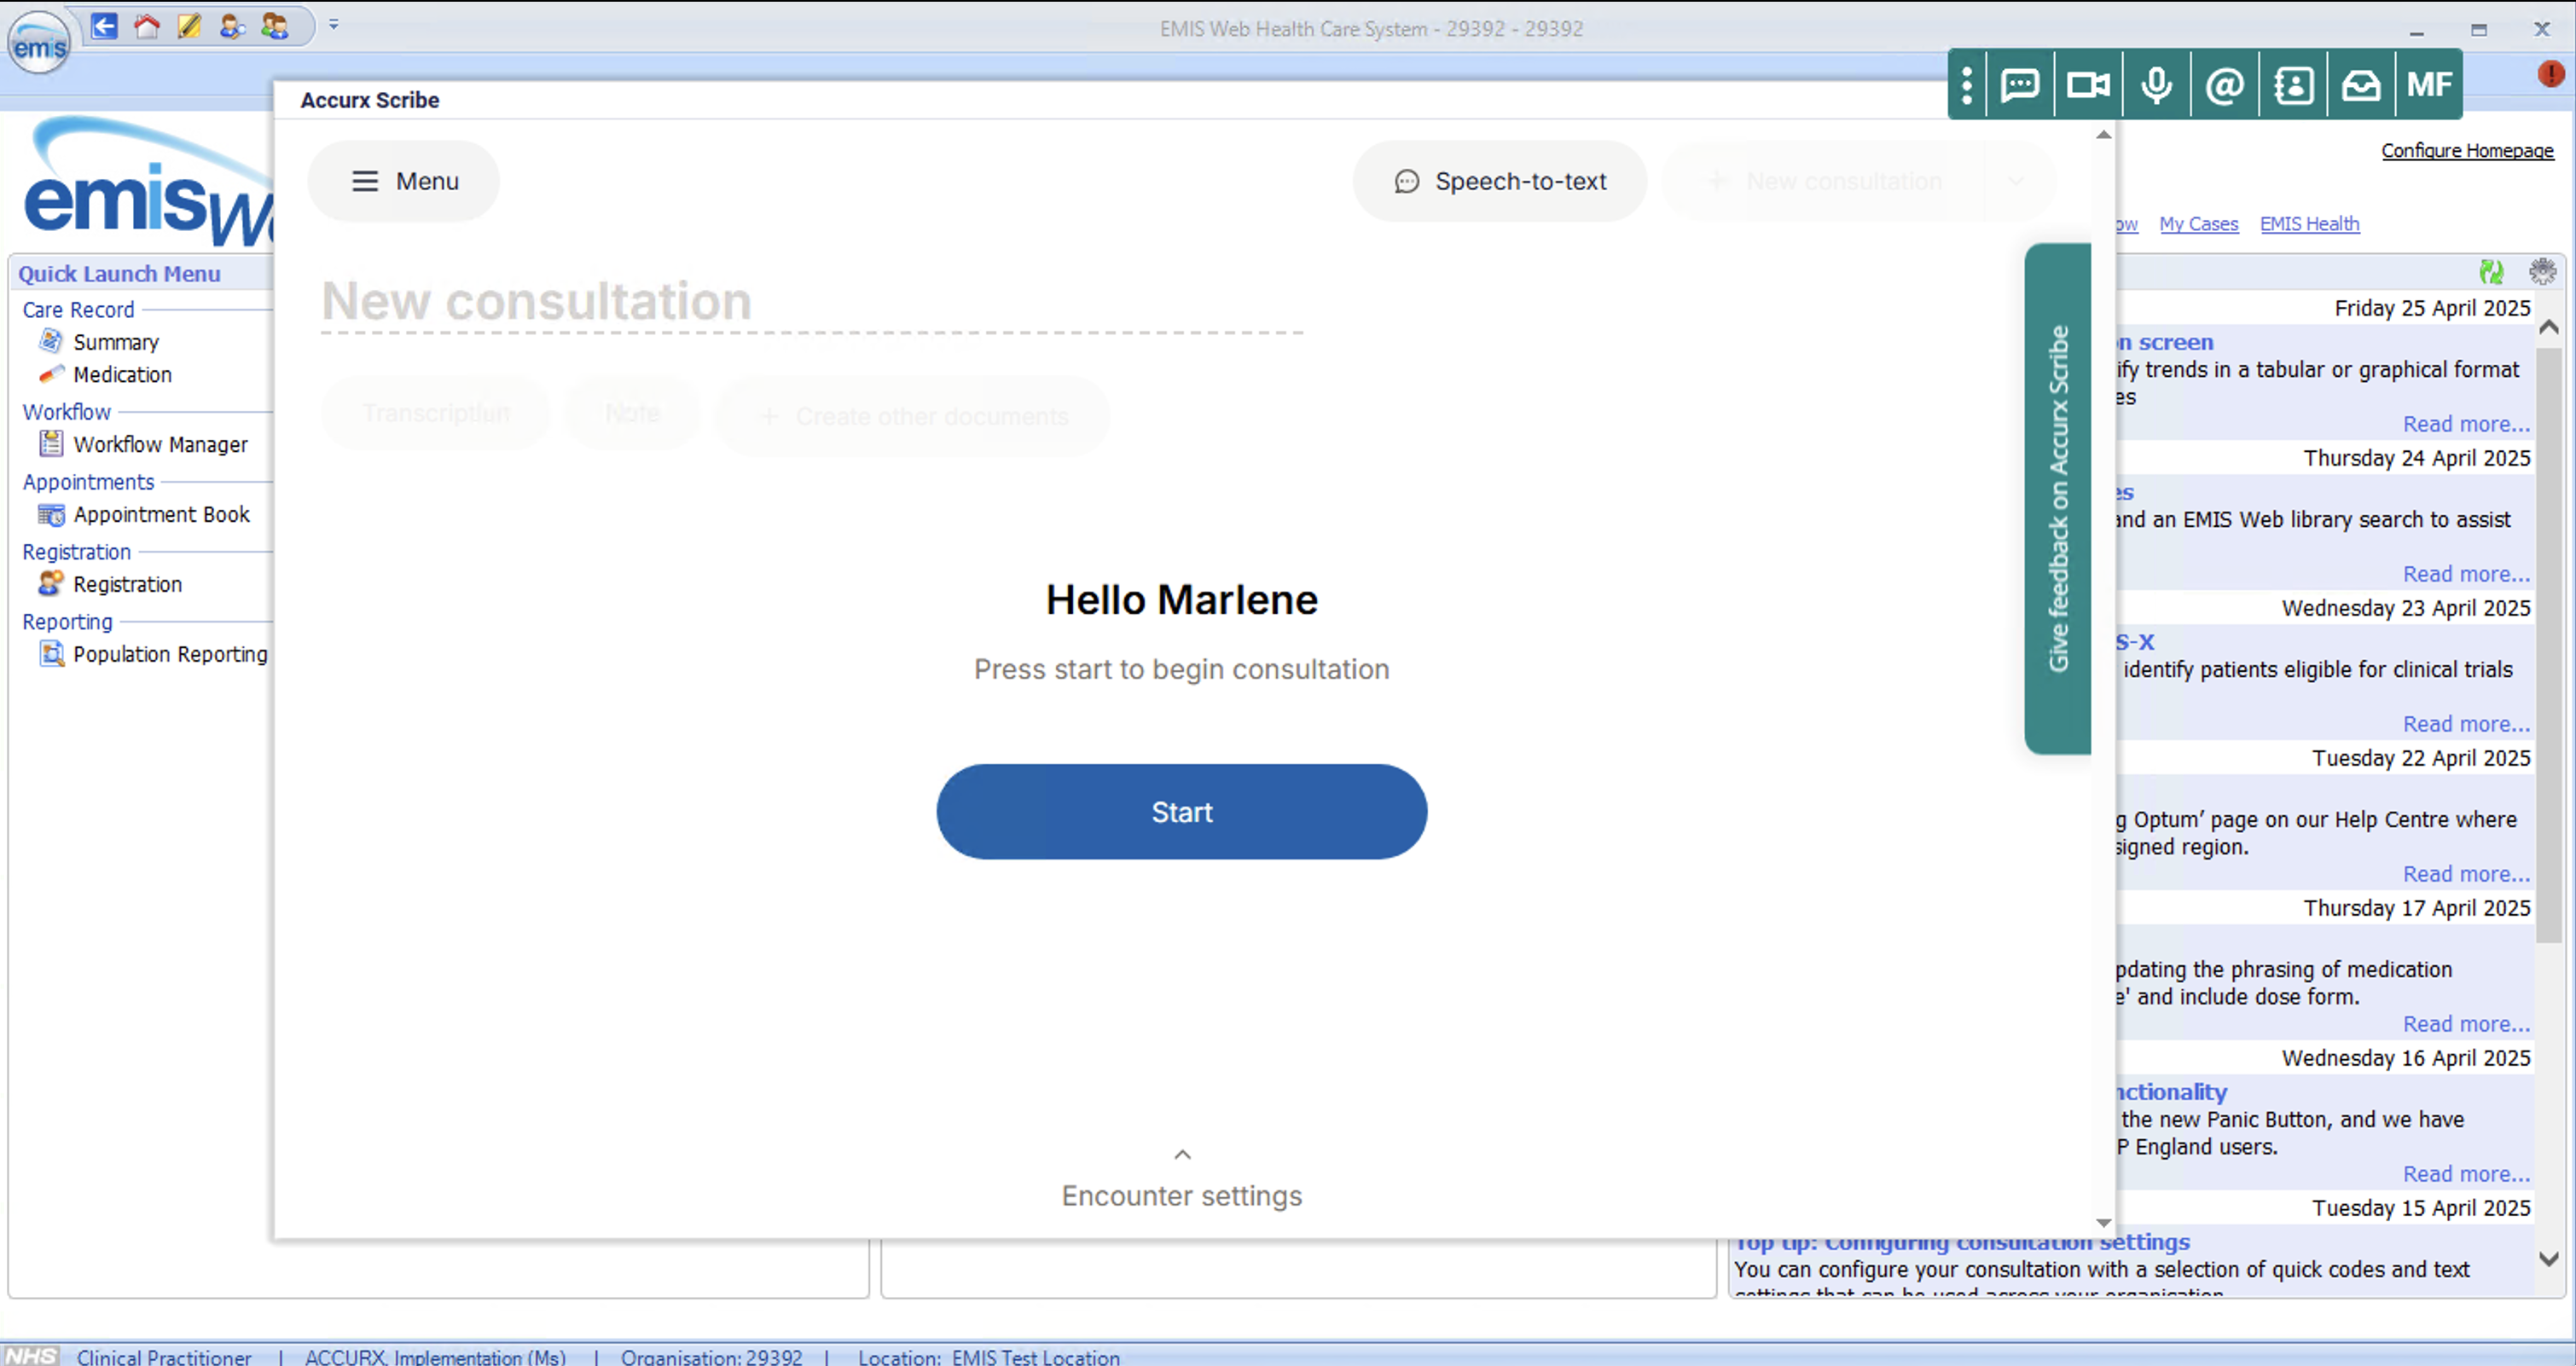Switch to the Transcription tab
The width and height of the screenshot is (2576, 1366).
(x=436, y=414)
